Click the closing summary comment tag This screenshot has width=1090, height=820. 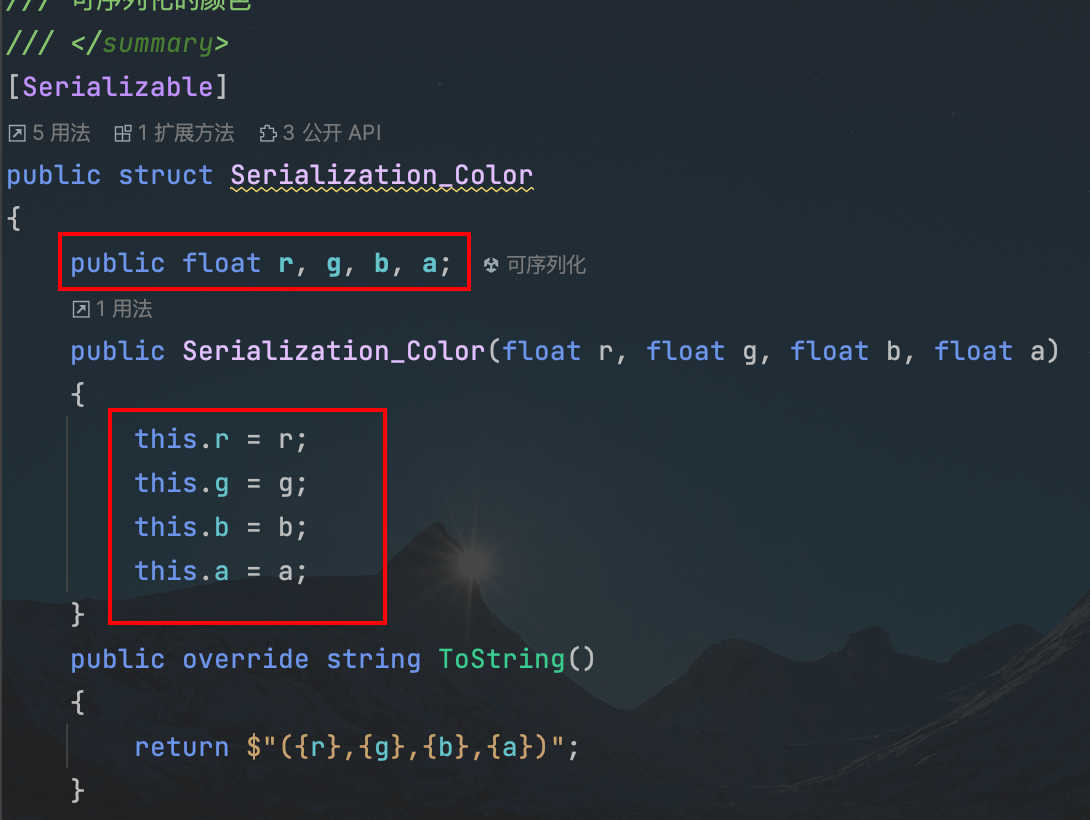pyautogui.click(x=149, y=44)
